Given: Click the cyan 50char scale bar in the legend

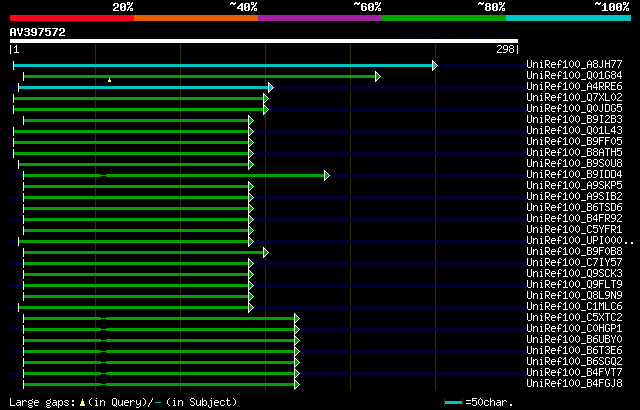Looking at the screenshot, I should click(453, 403).
